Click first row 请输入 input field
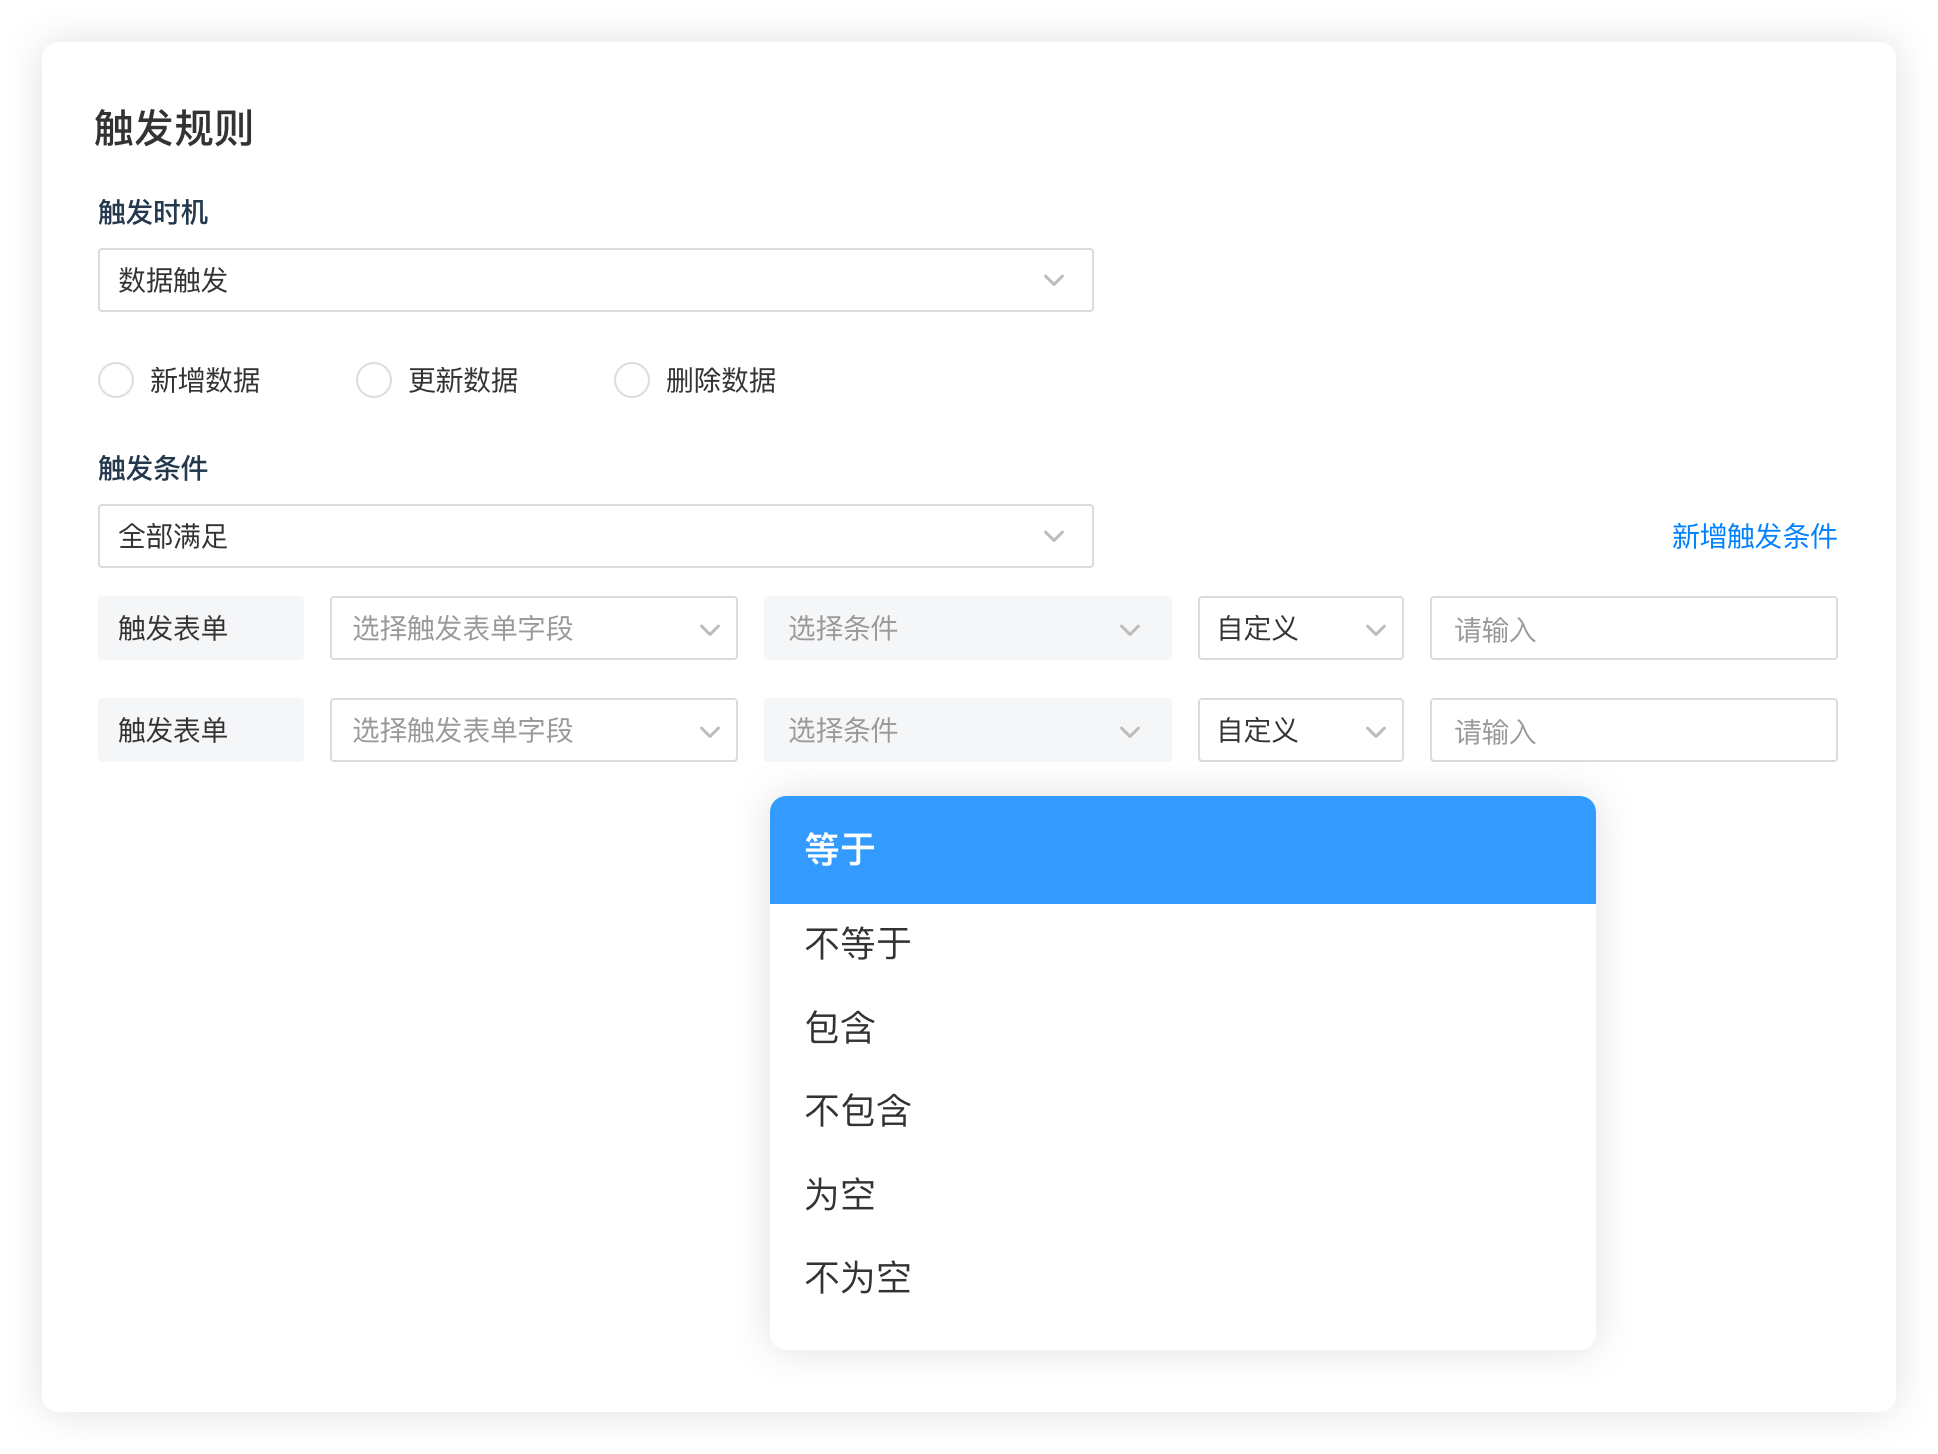The image size is (1938, 1454). (1633, 628)
